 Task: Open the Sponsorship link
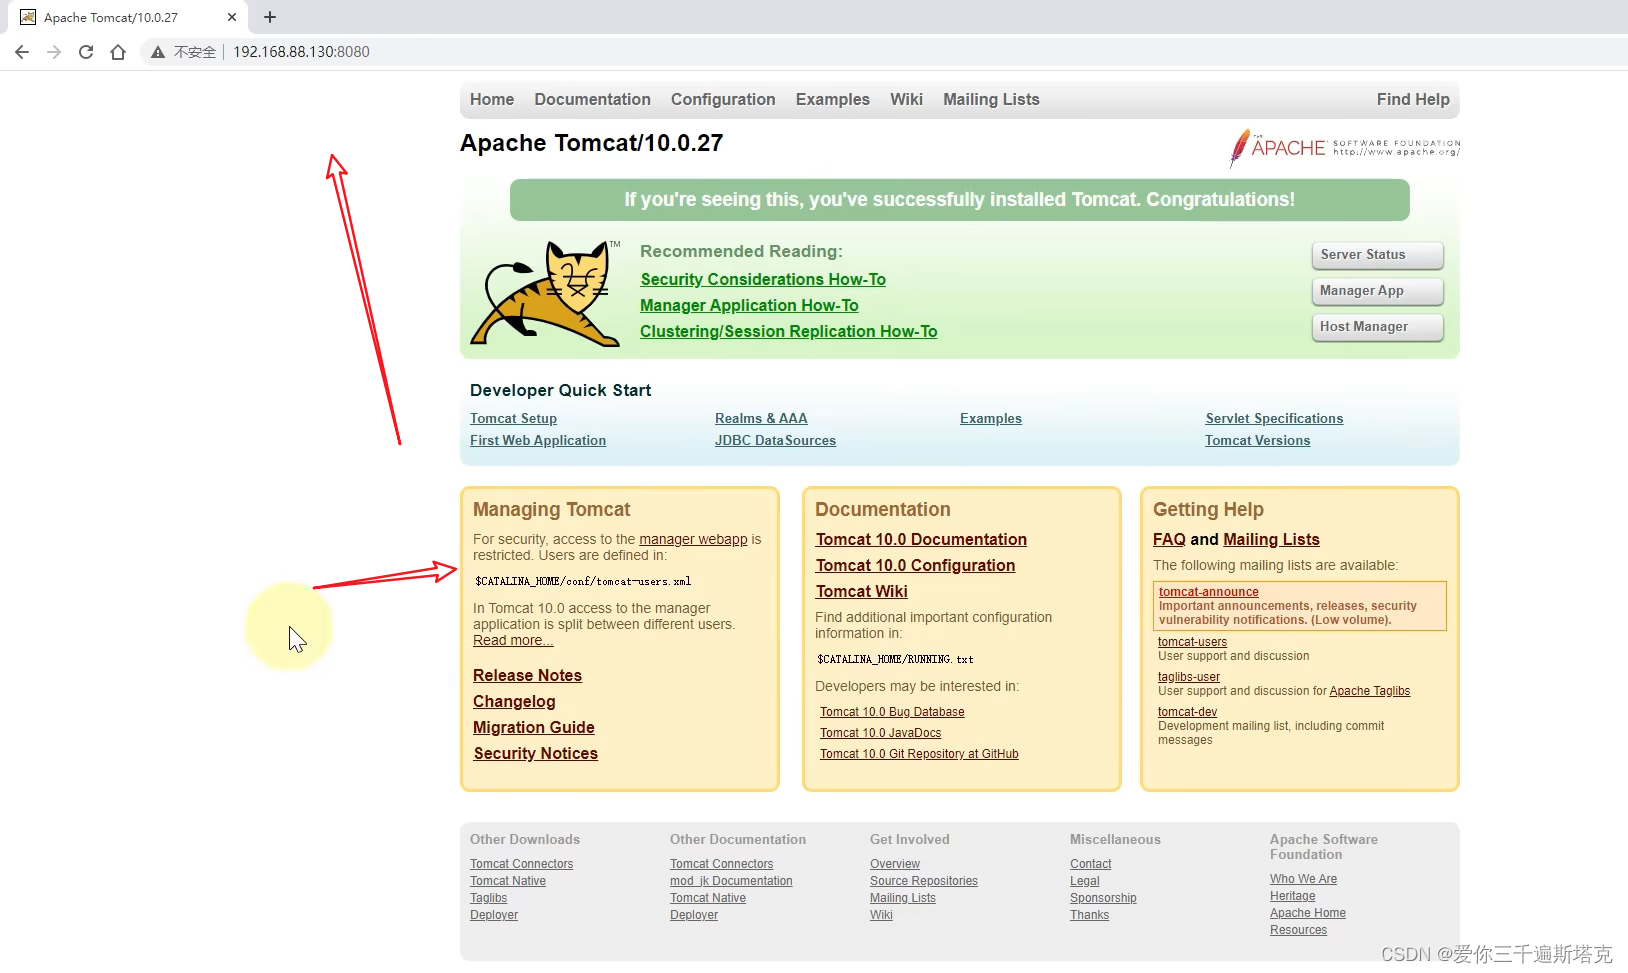point(1103,898)
